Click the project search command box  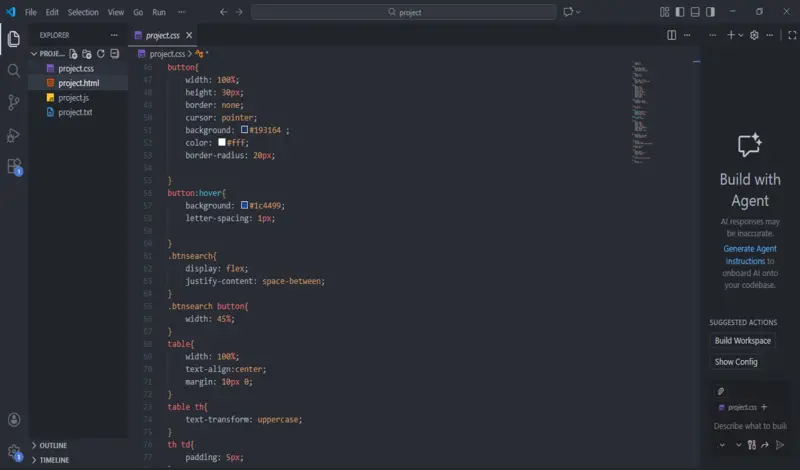click(x=404, y=12)
